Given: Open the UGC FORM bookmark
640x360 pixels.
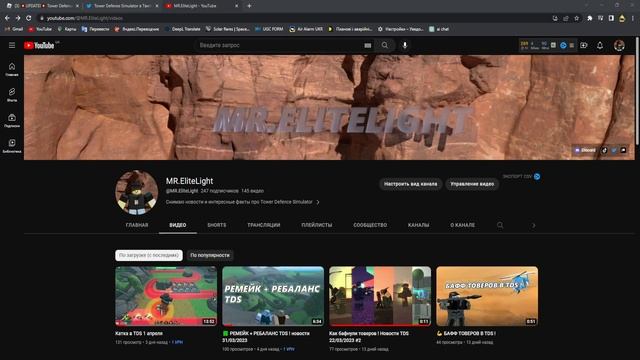Looking at the screenshot, I should point(269,29).
